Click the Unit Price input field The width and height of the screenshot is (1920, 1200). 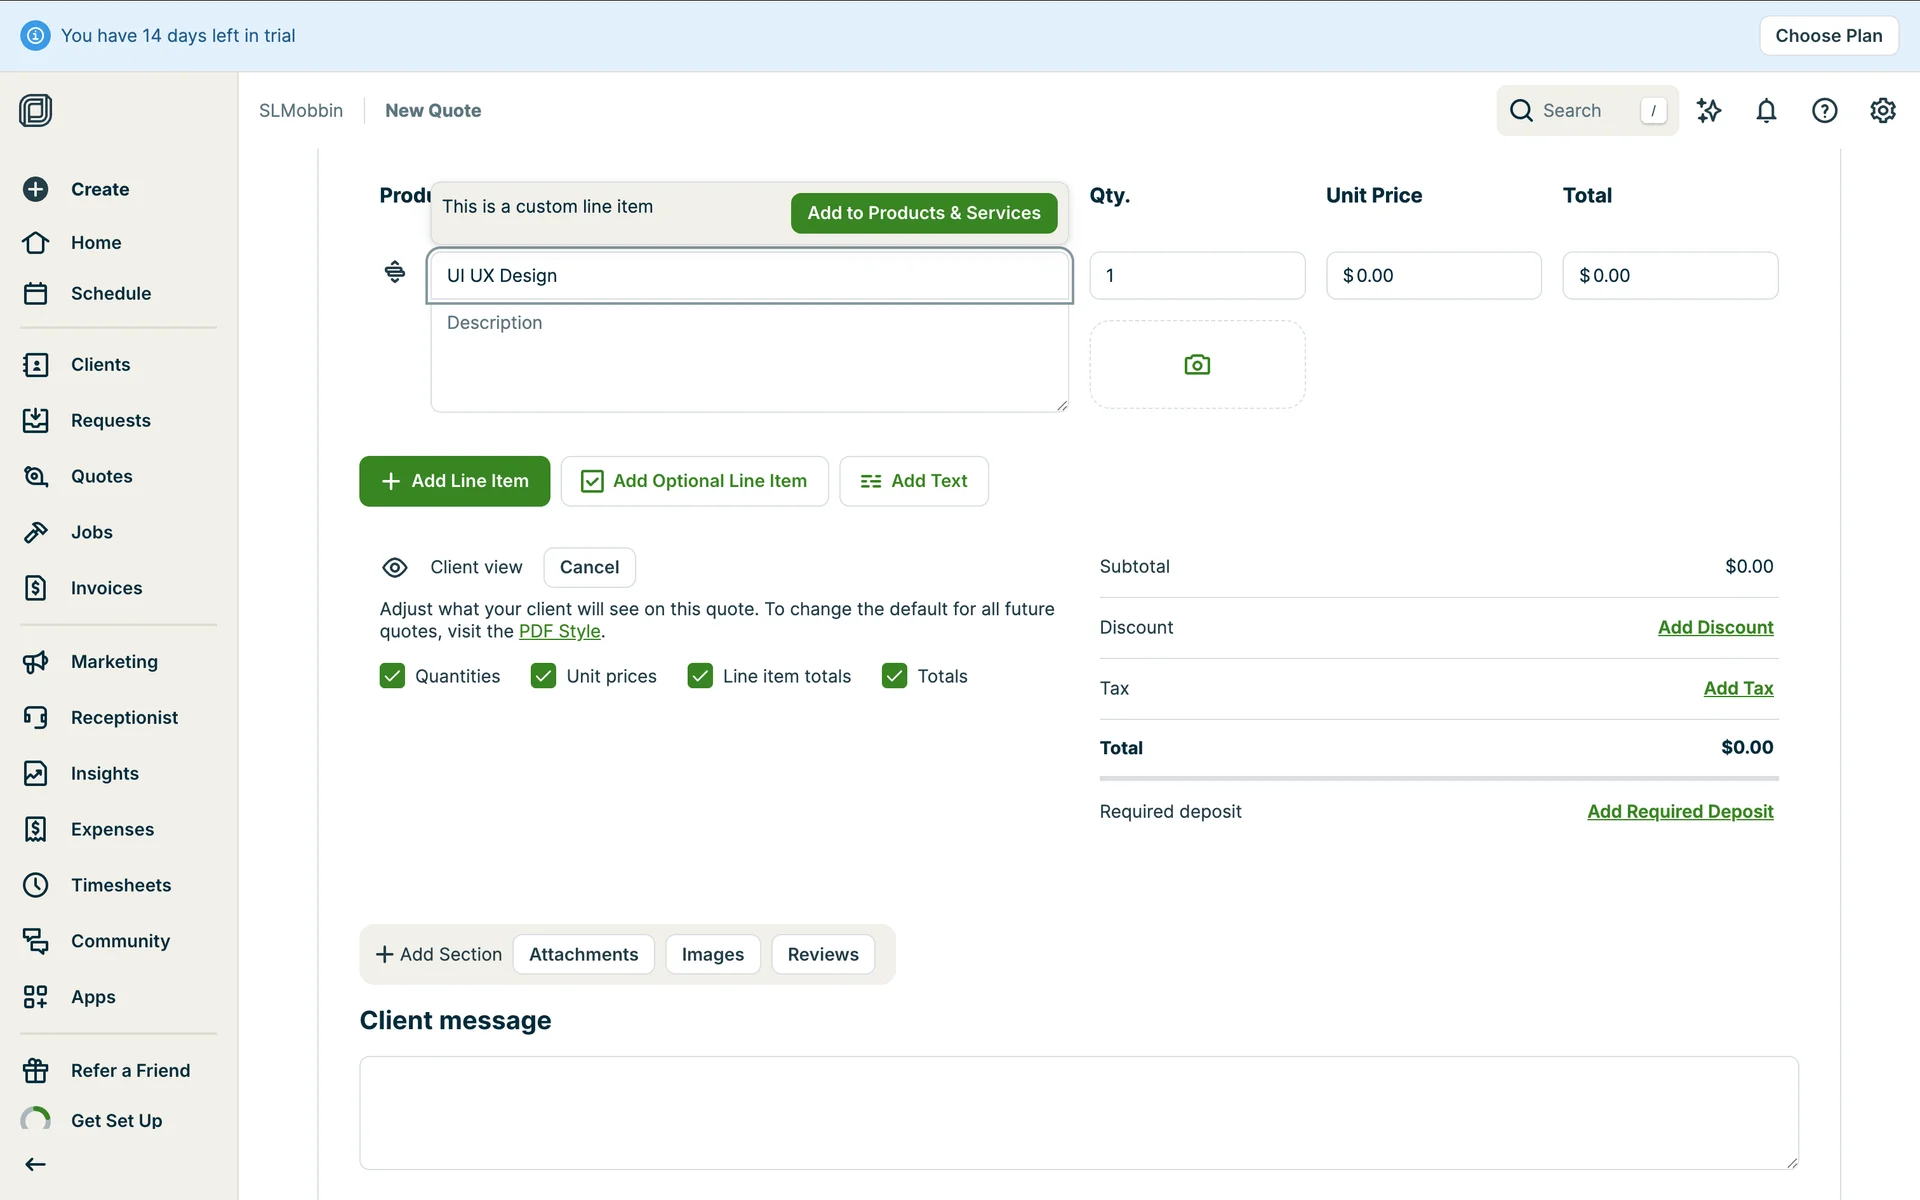pos(1433,275)
